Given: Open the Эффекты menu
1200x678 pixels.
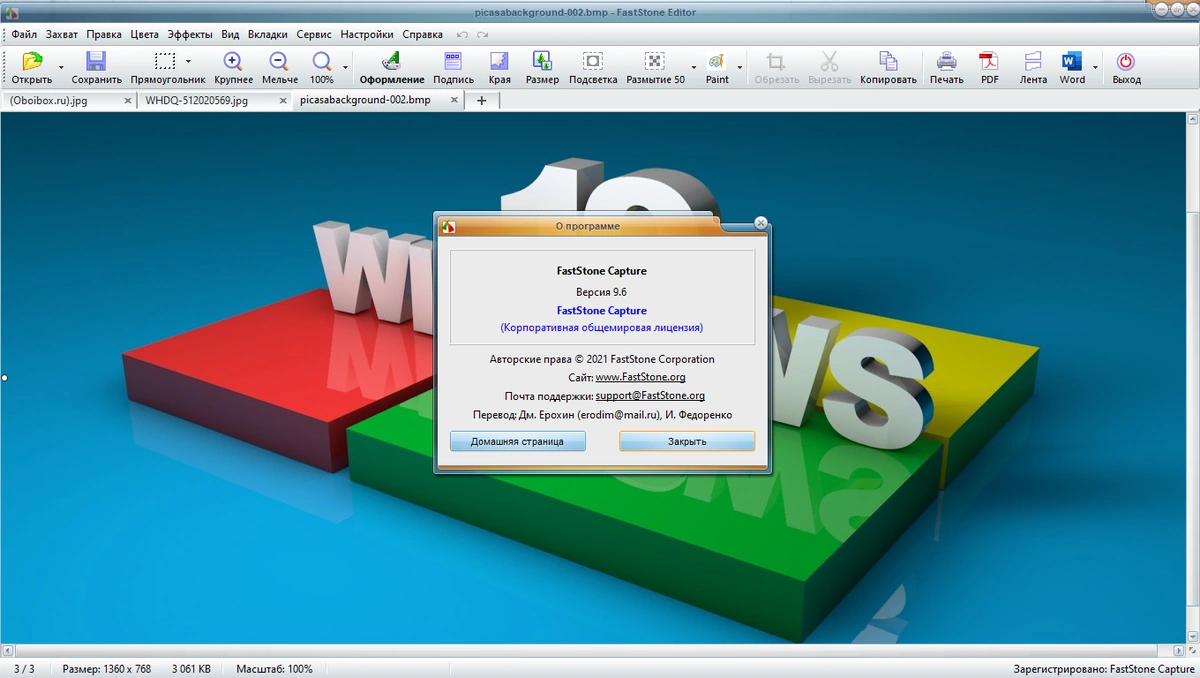Looking at the screenshot, I should (190, 34).
